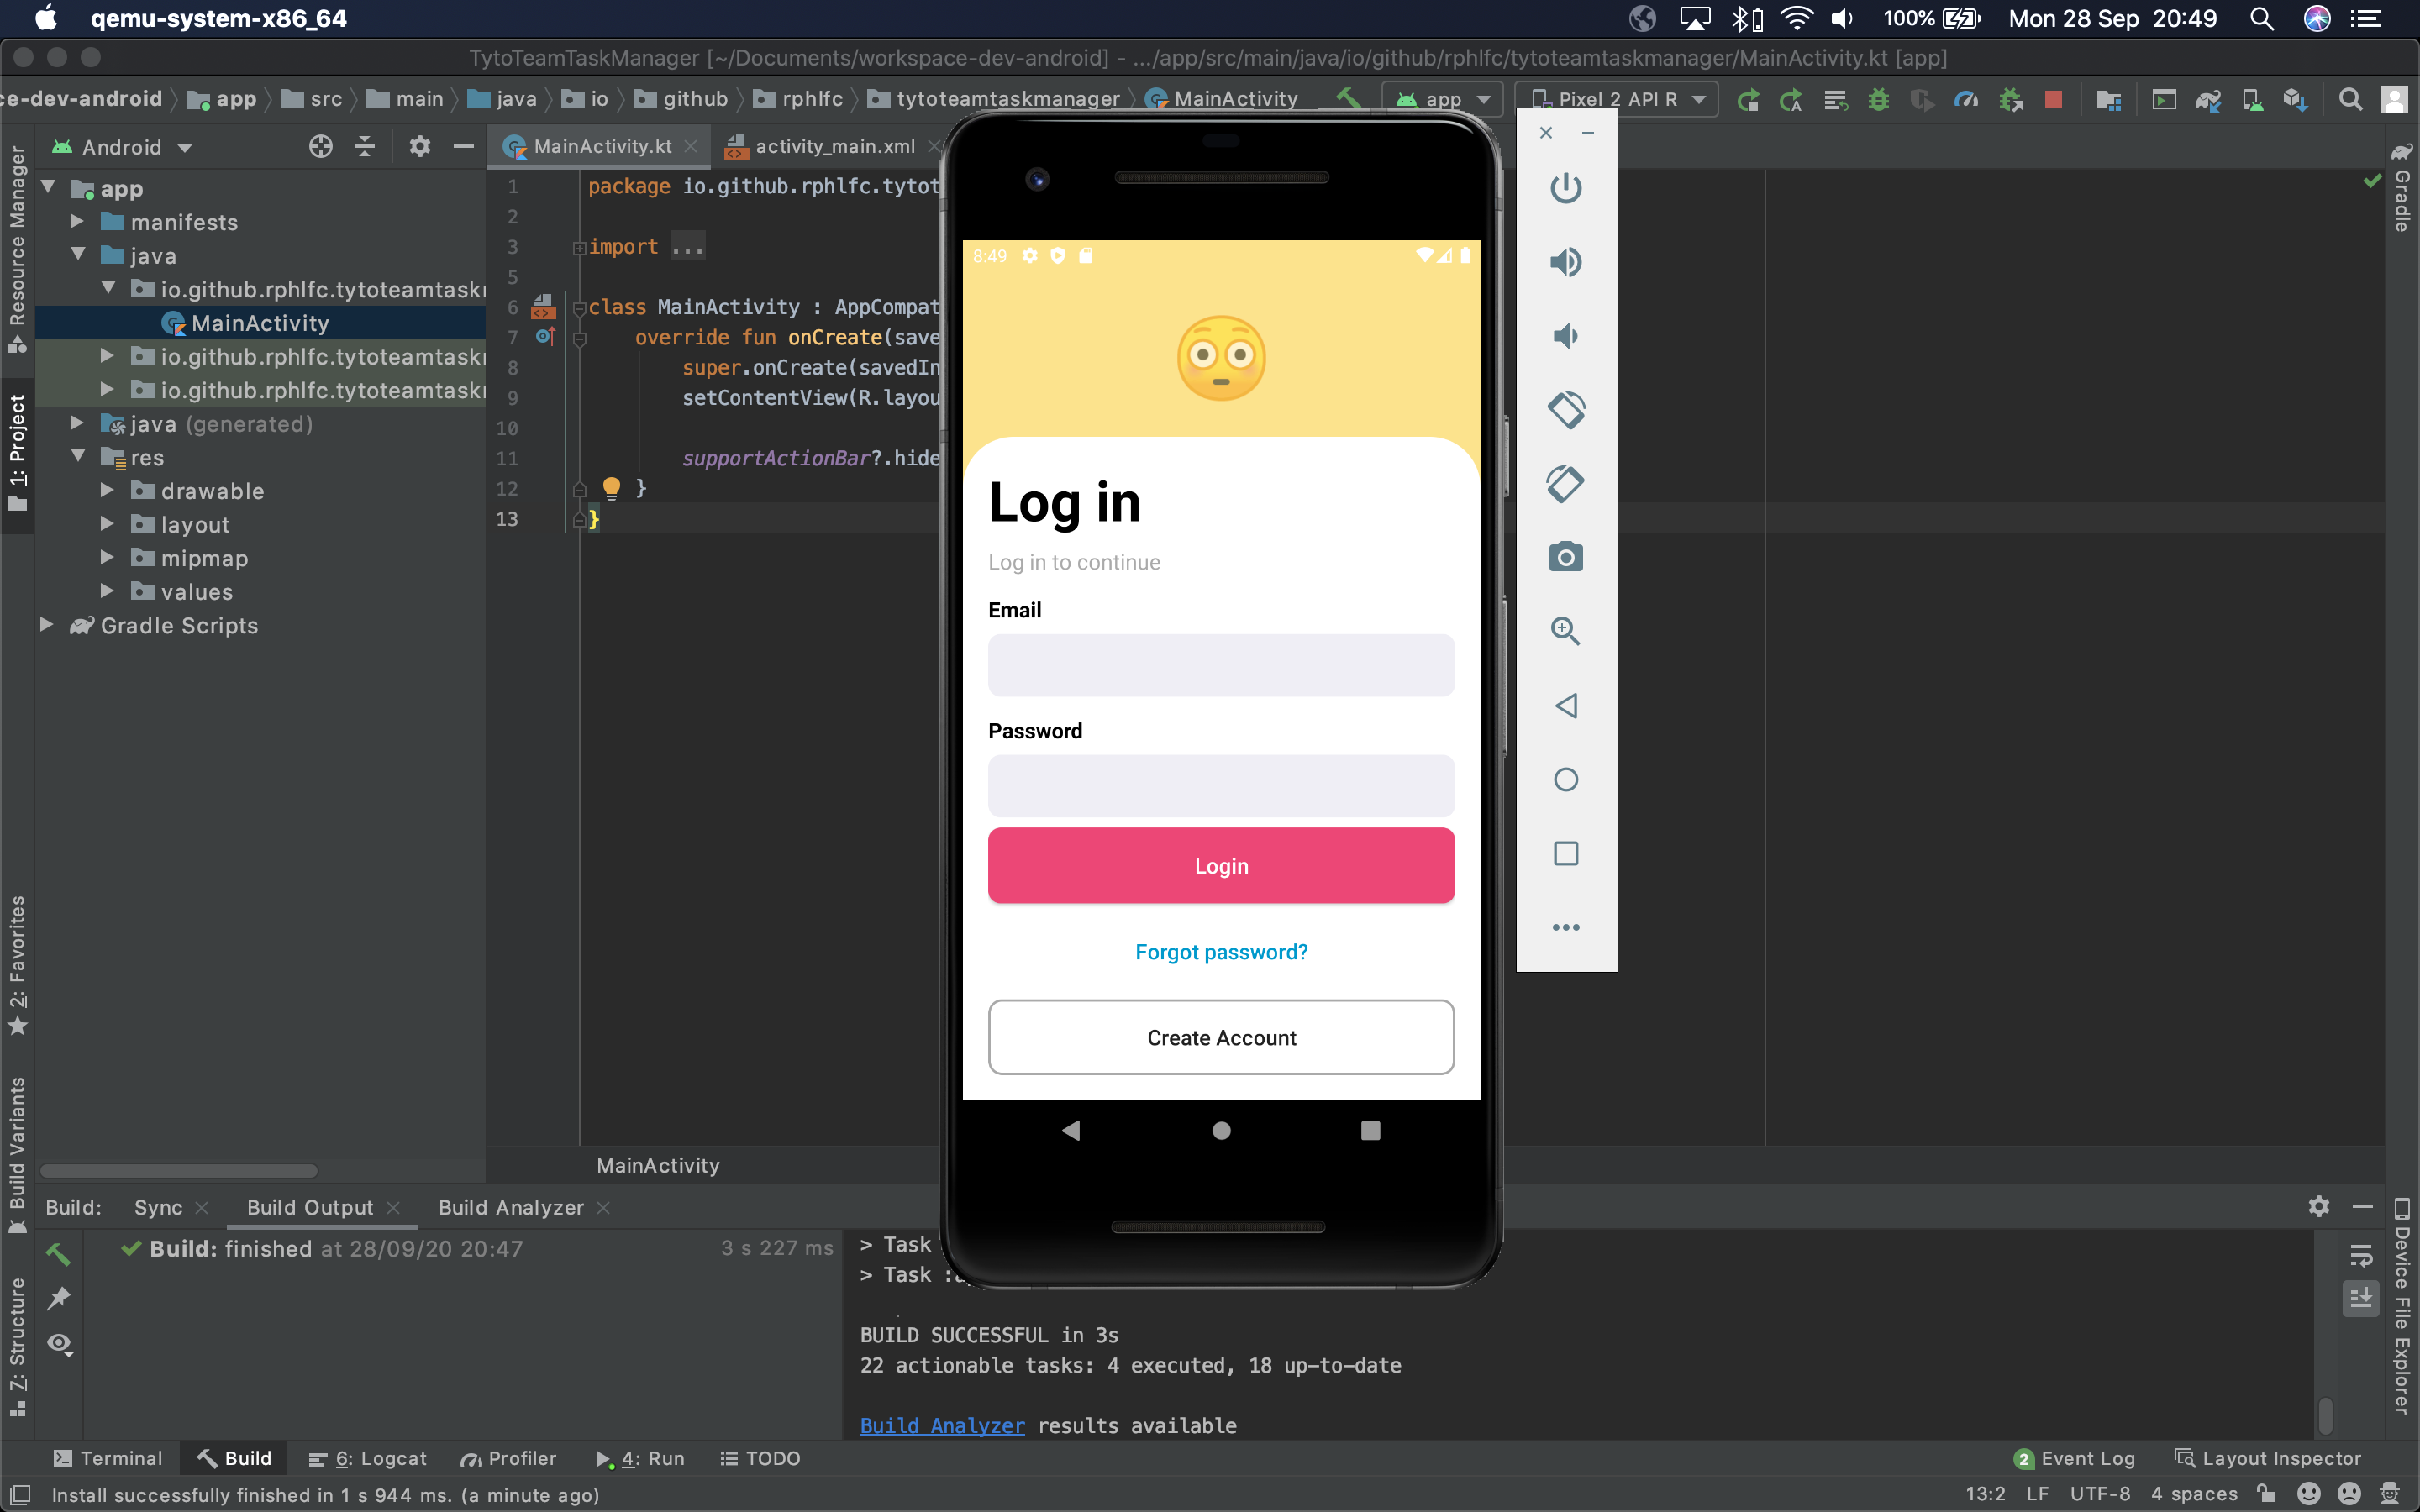
Task: Expand the Gradle Scripts node
Action: [x=46, y=625]
